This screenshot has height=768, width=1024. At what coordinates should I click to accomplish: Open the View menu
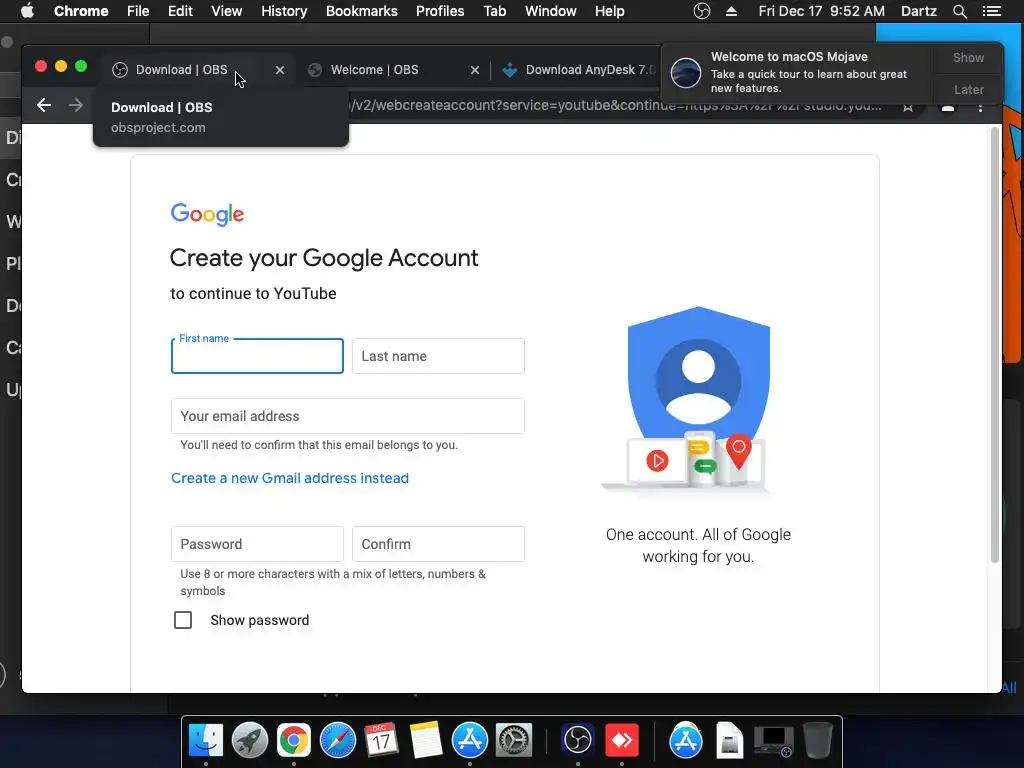[227, 11]
